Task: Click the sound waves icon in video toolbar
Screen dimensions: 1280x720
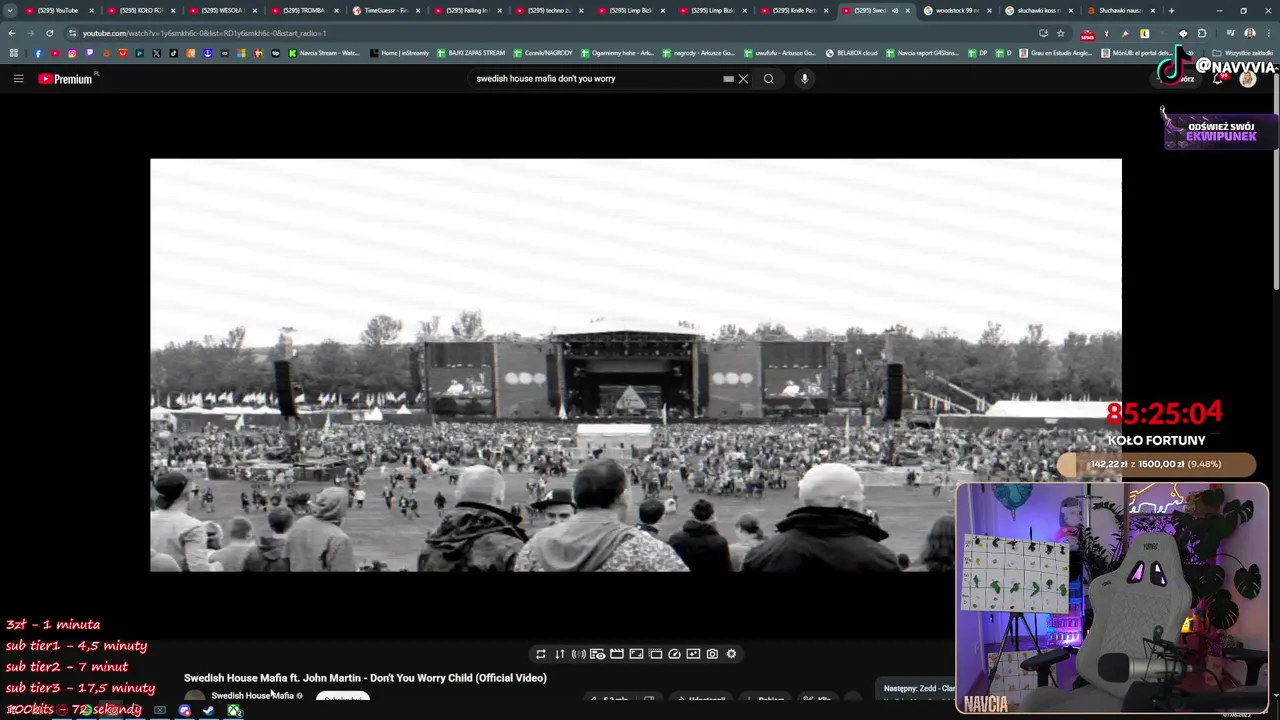Action: (579, 654)
